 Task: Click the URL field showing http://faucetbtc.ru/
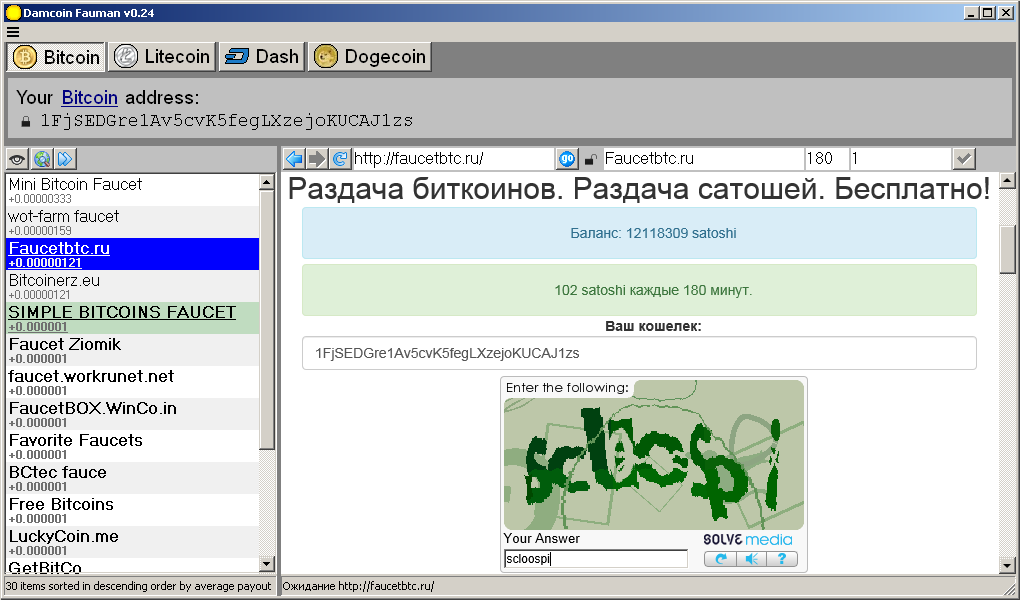[x=453, y=158]
